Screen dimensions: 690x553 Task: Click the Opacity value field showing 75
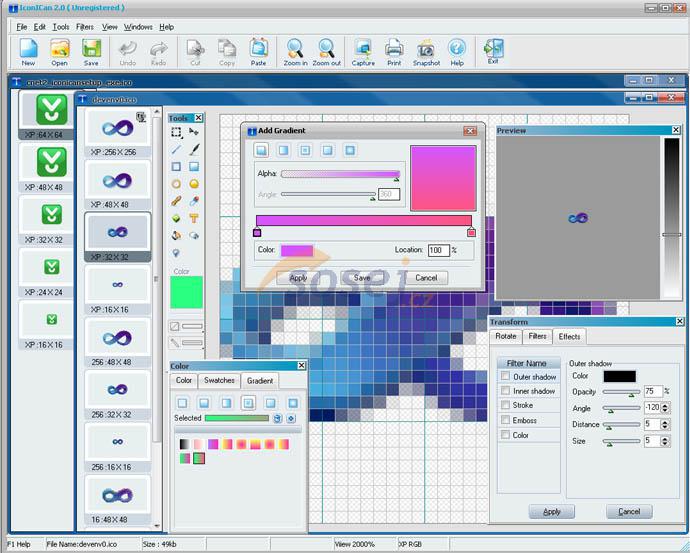point(653,391)
